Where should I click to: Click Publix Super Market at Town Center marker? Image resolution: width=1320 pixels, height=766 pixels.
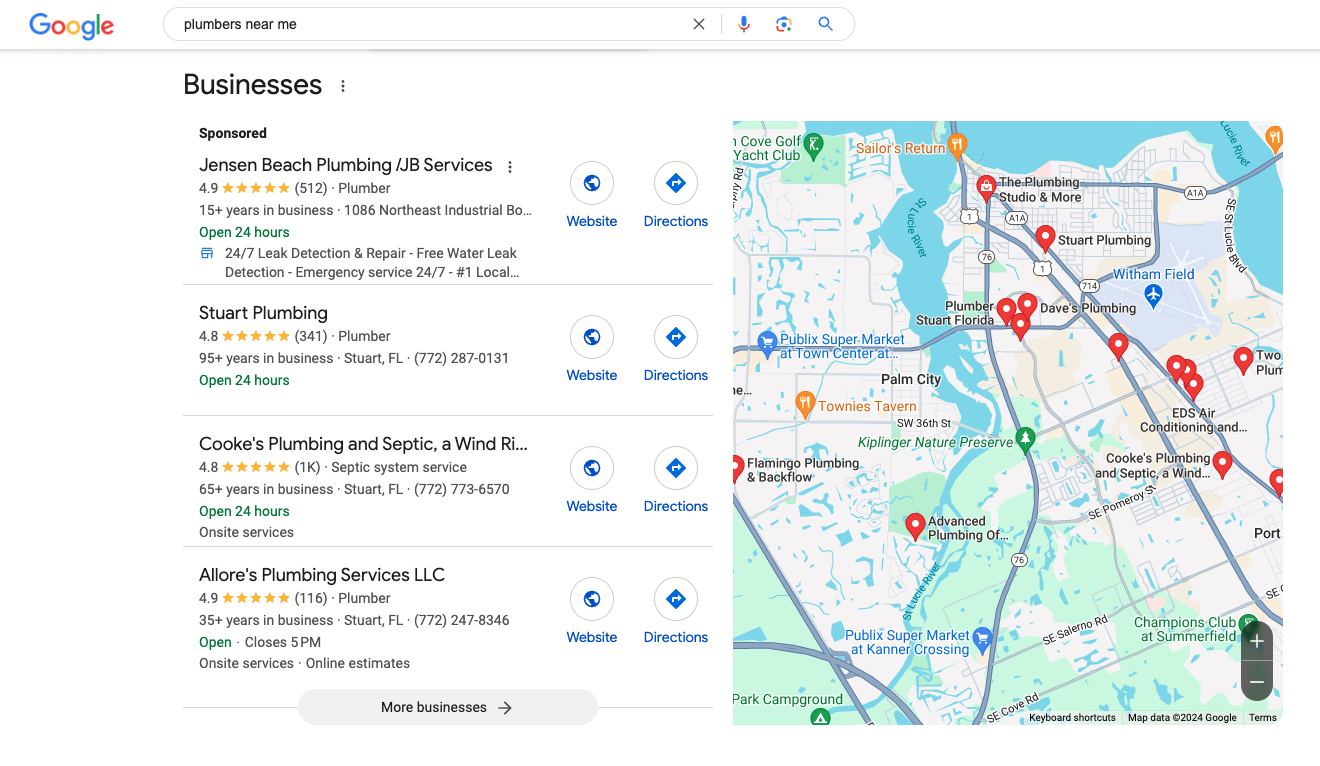click(x=767, y=344)
